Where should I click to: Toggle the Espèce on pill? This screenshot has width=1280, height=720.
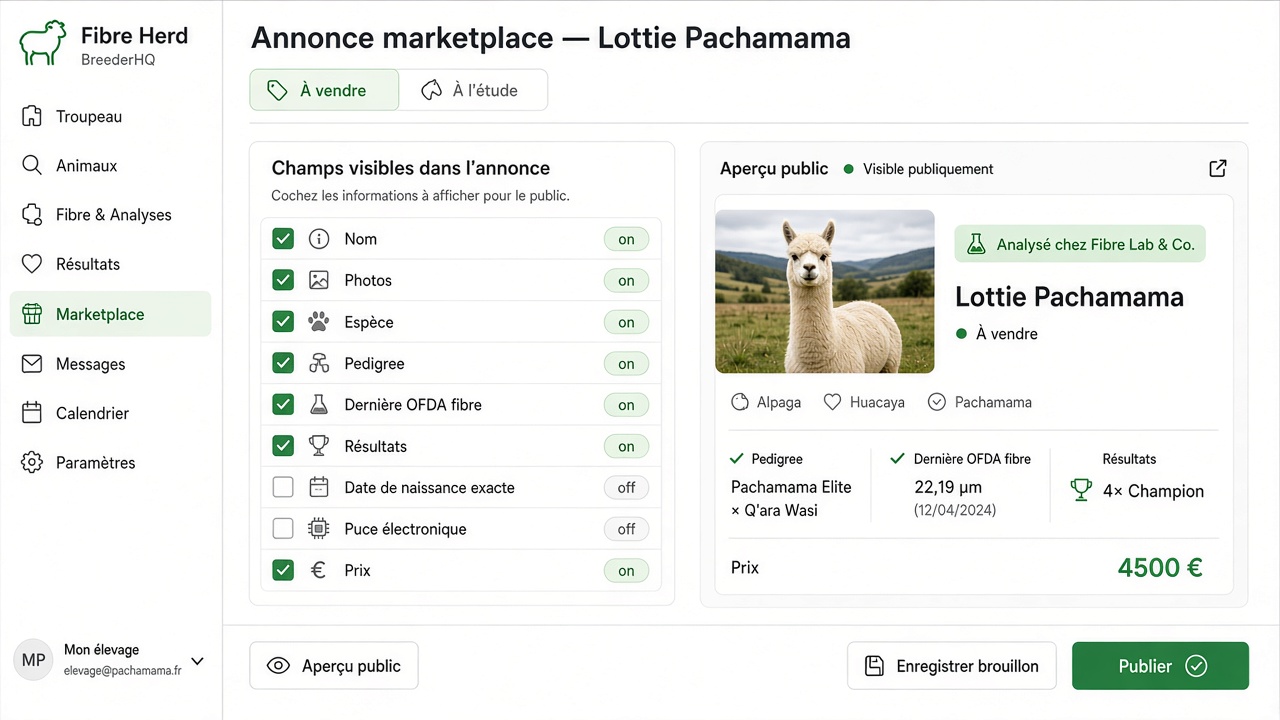pos(626,322)
